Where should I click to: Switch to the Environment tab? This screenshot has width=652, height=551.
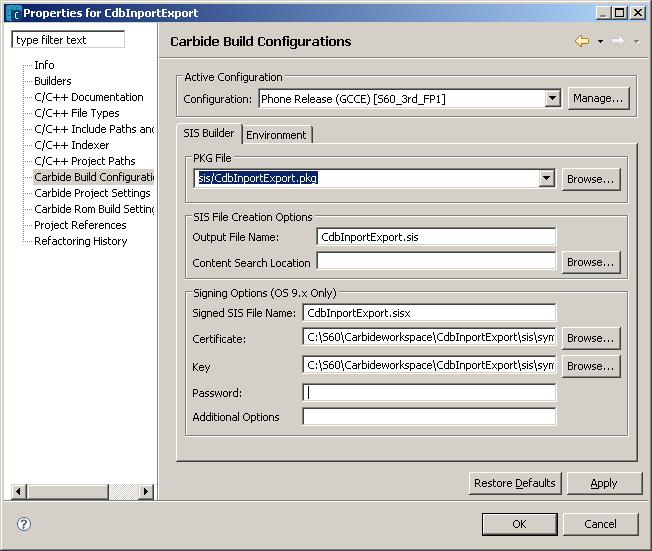[x=276, y=135]
